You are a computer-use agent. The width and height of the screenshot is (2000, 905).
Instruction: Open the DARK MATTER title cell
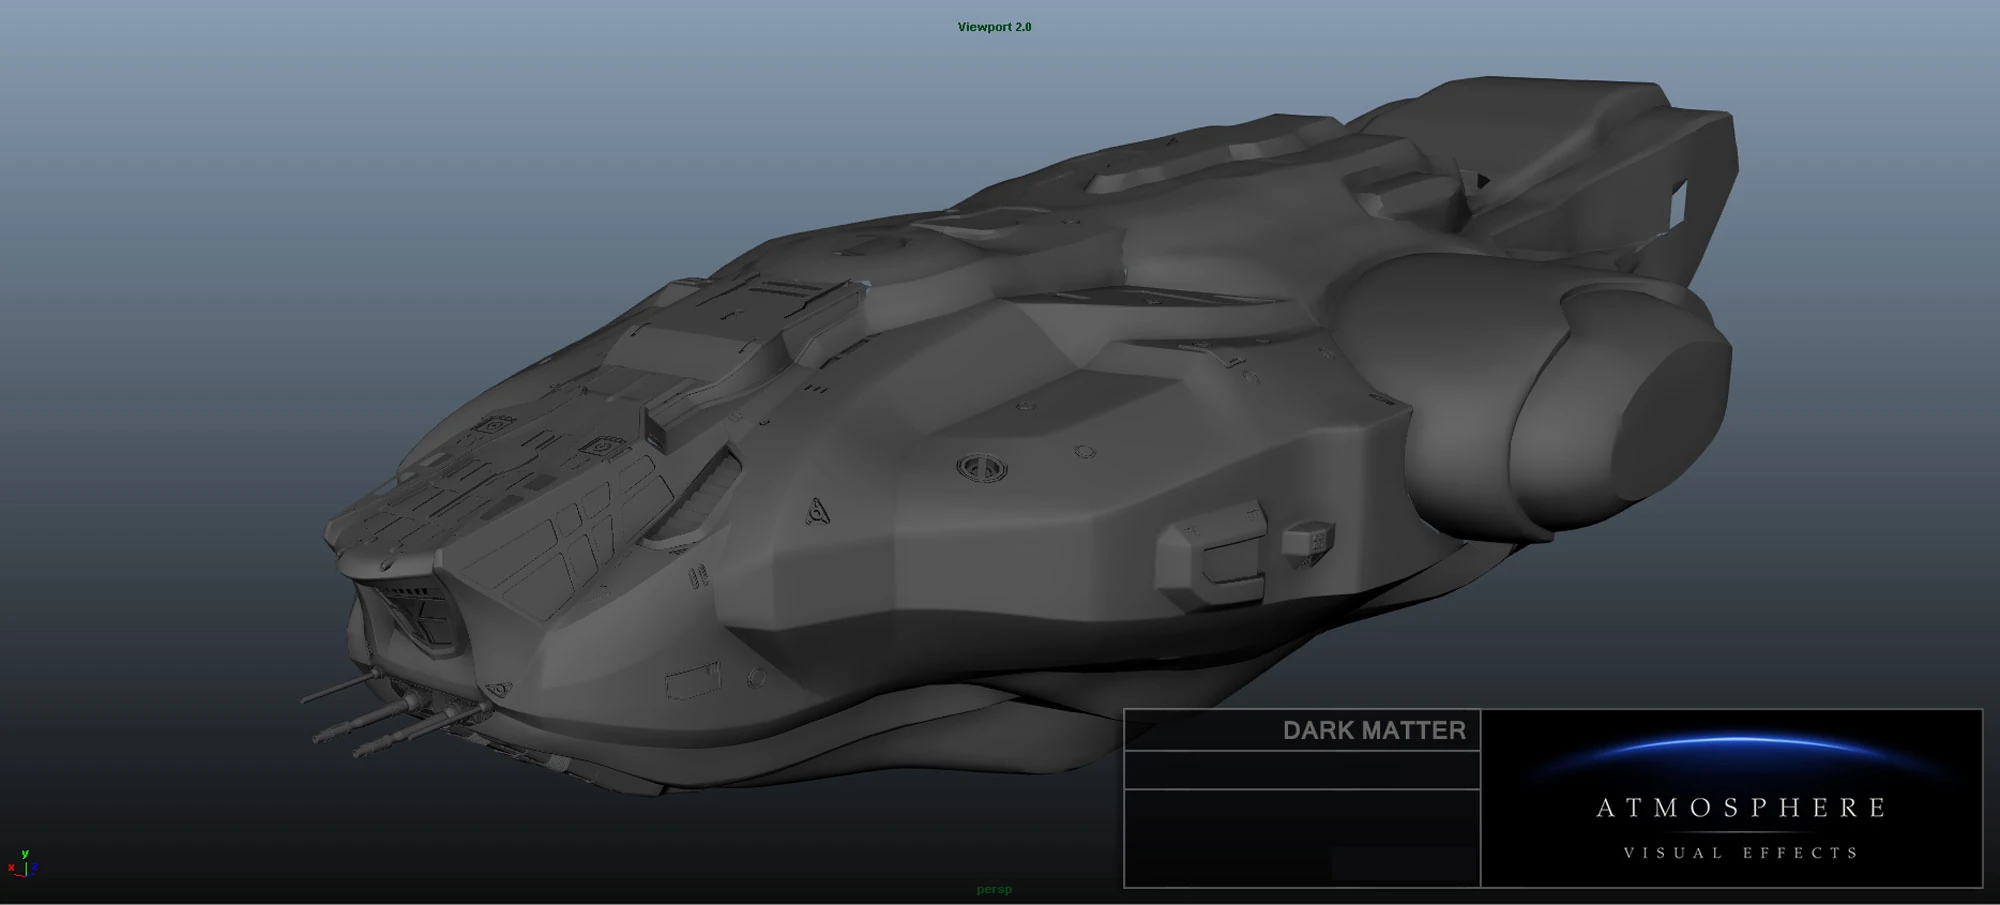1375,731
